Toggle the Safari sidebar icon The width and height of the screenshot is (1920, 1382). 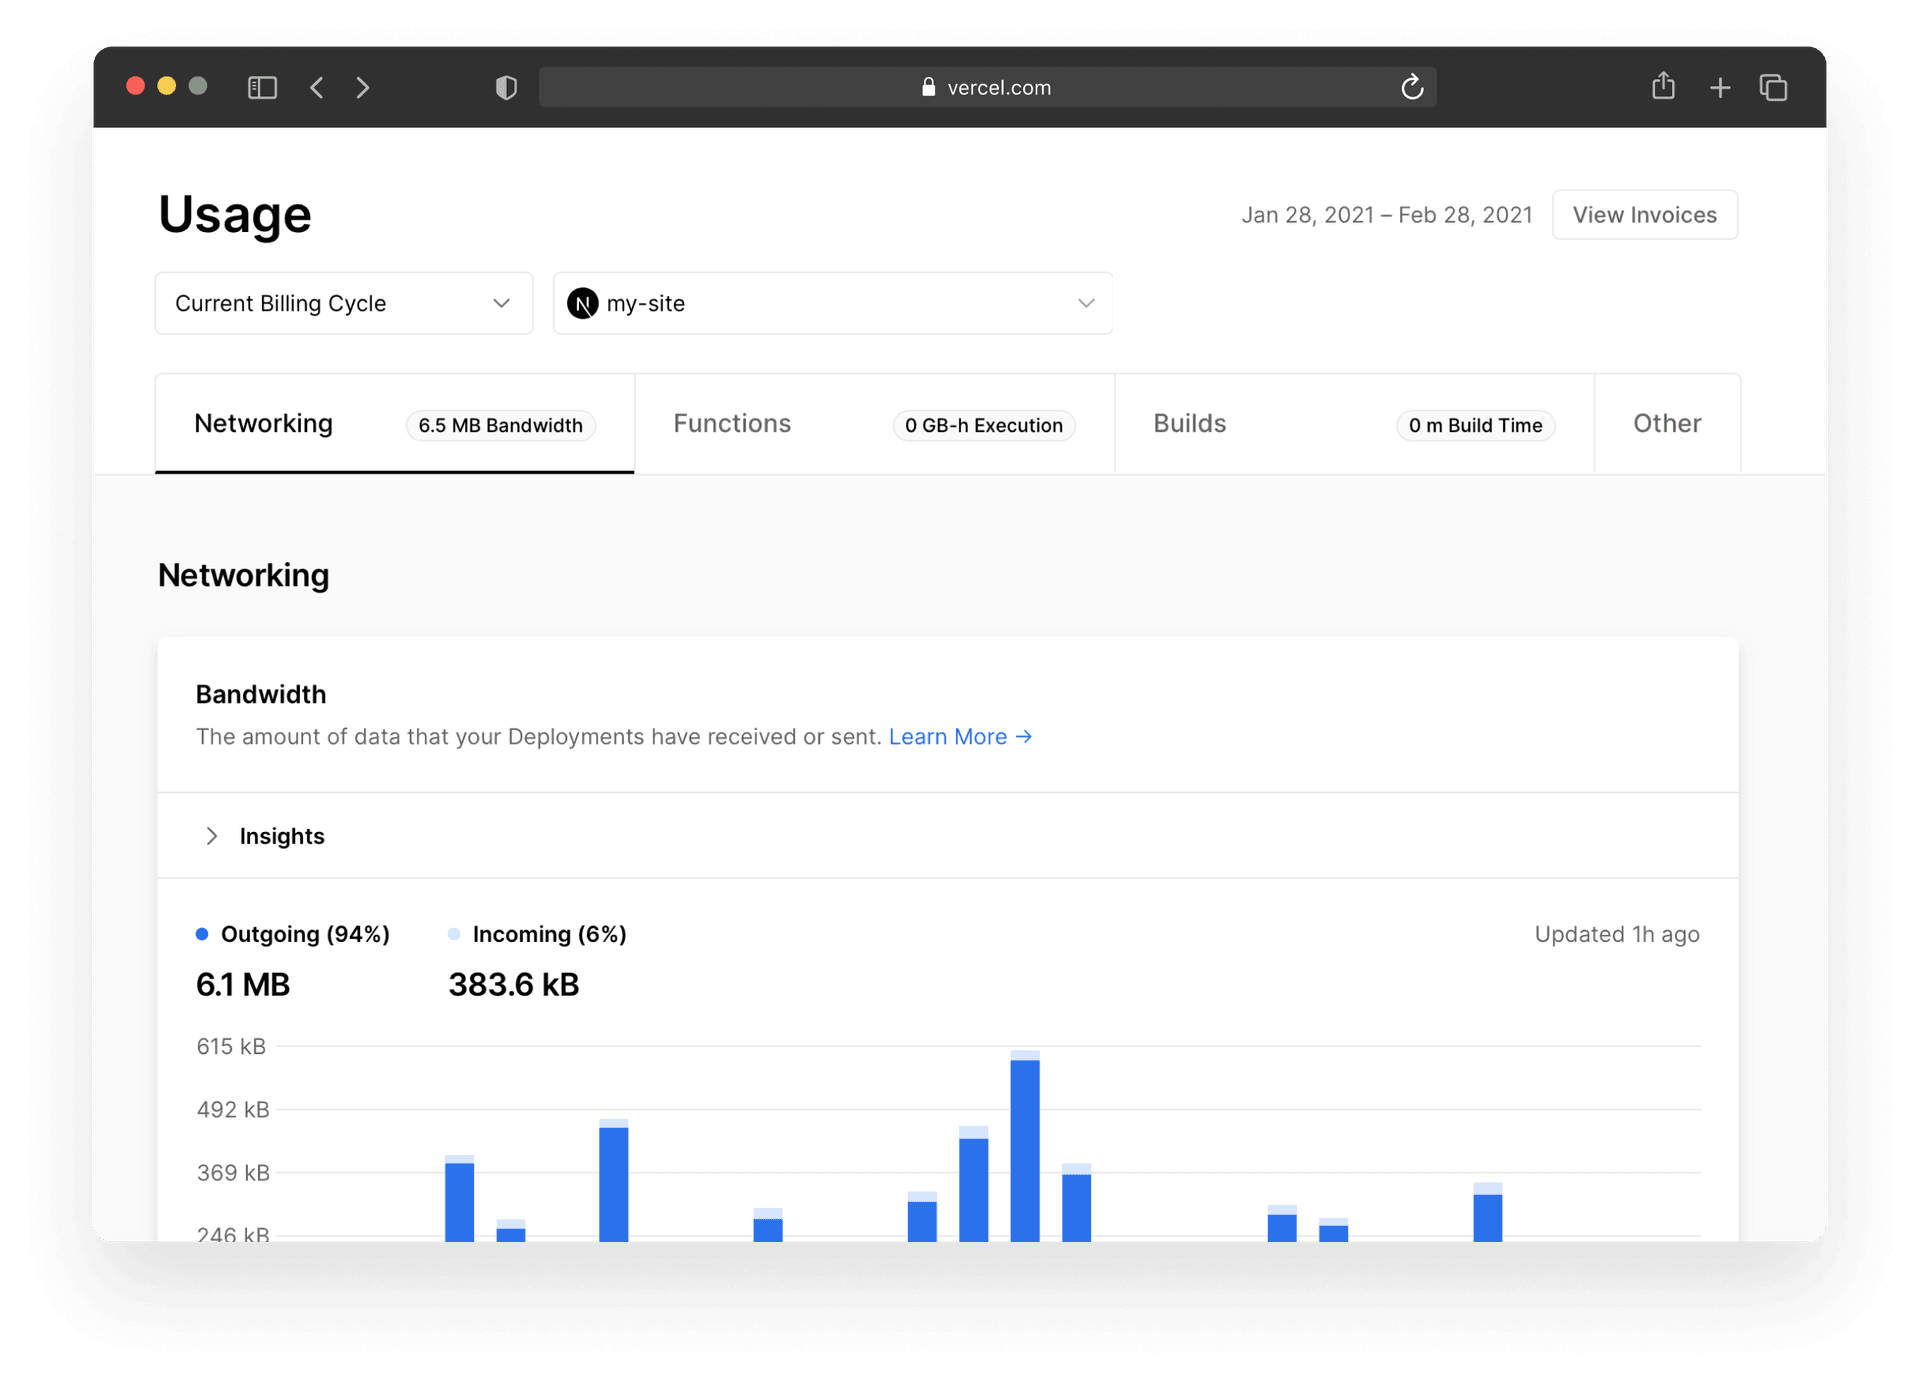pyautogui.click(x=262, y=88)
